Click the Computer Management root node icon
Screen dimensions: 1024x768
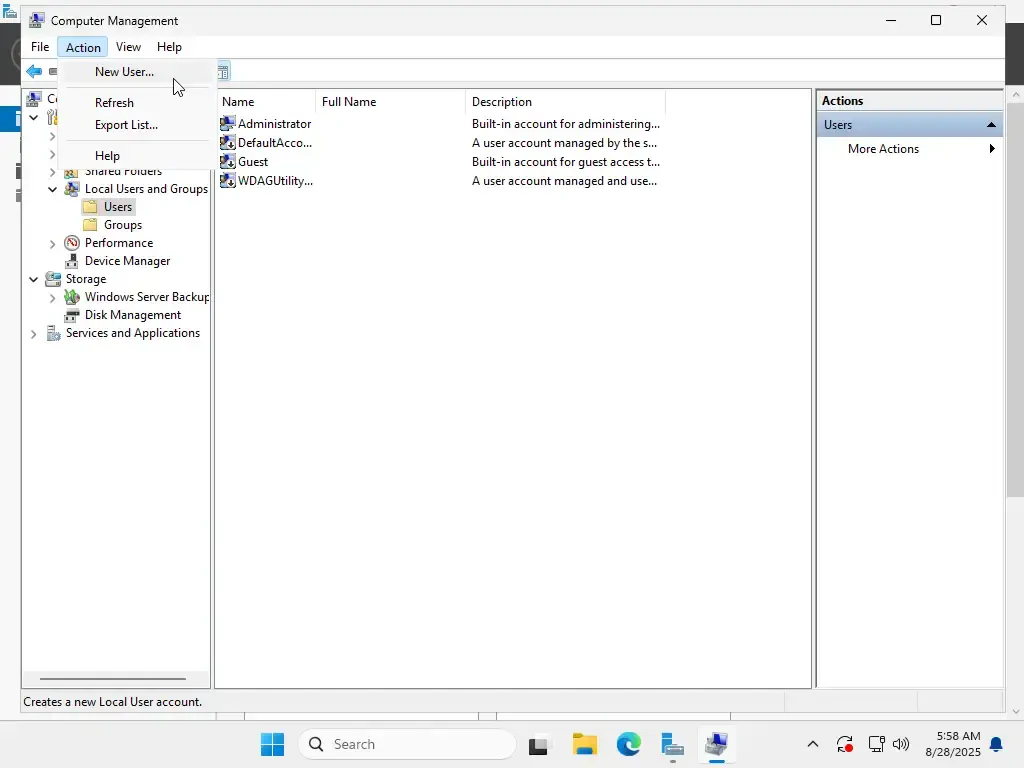point(34,99)
